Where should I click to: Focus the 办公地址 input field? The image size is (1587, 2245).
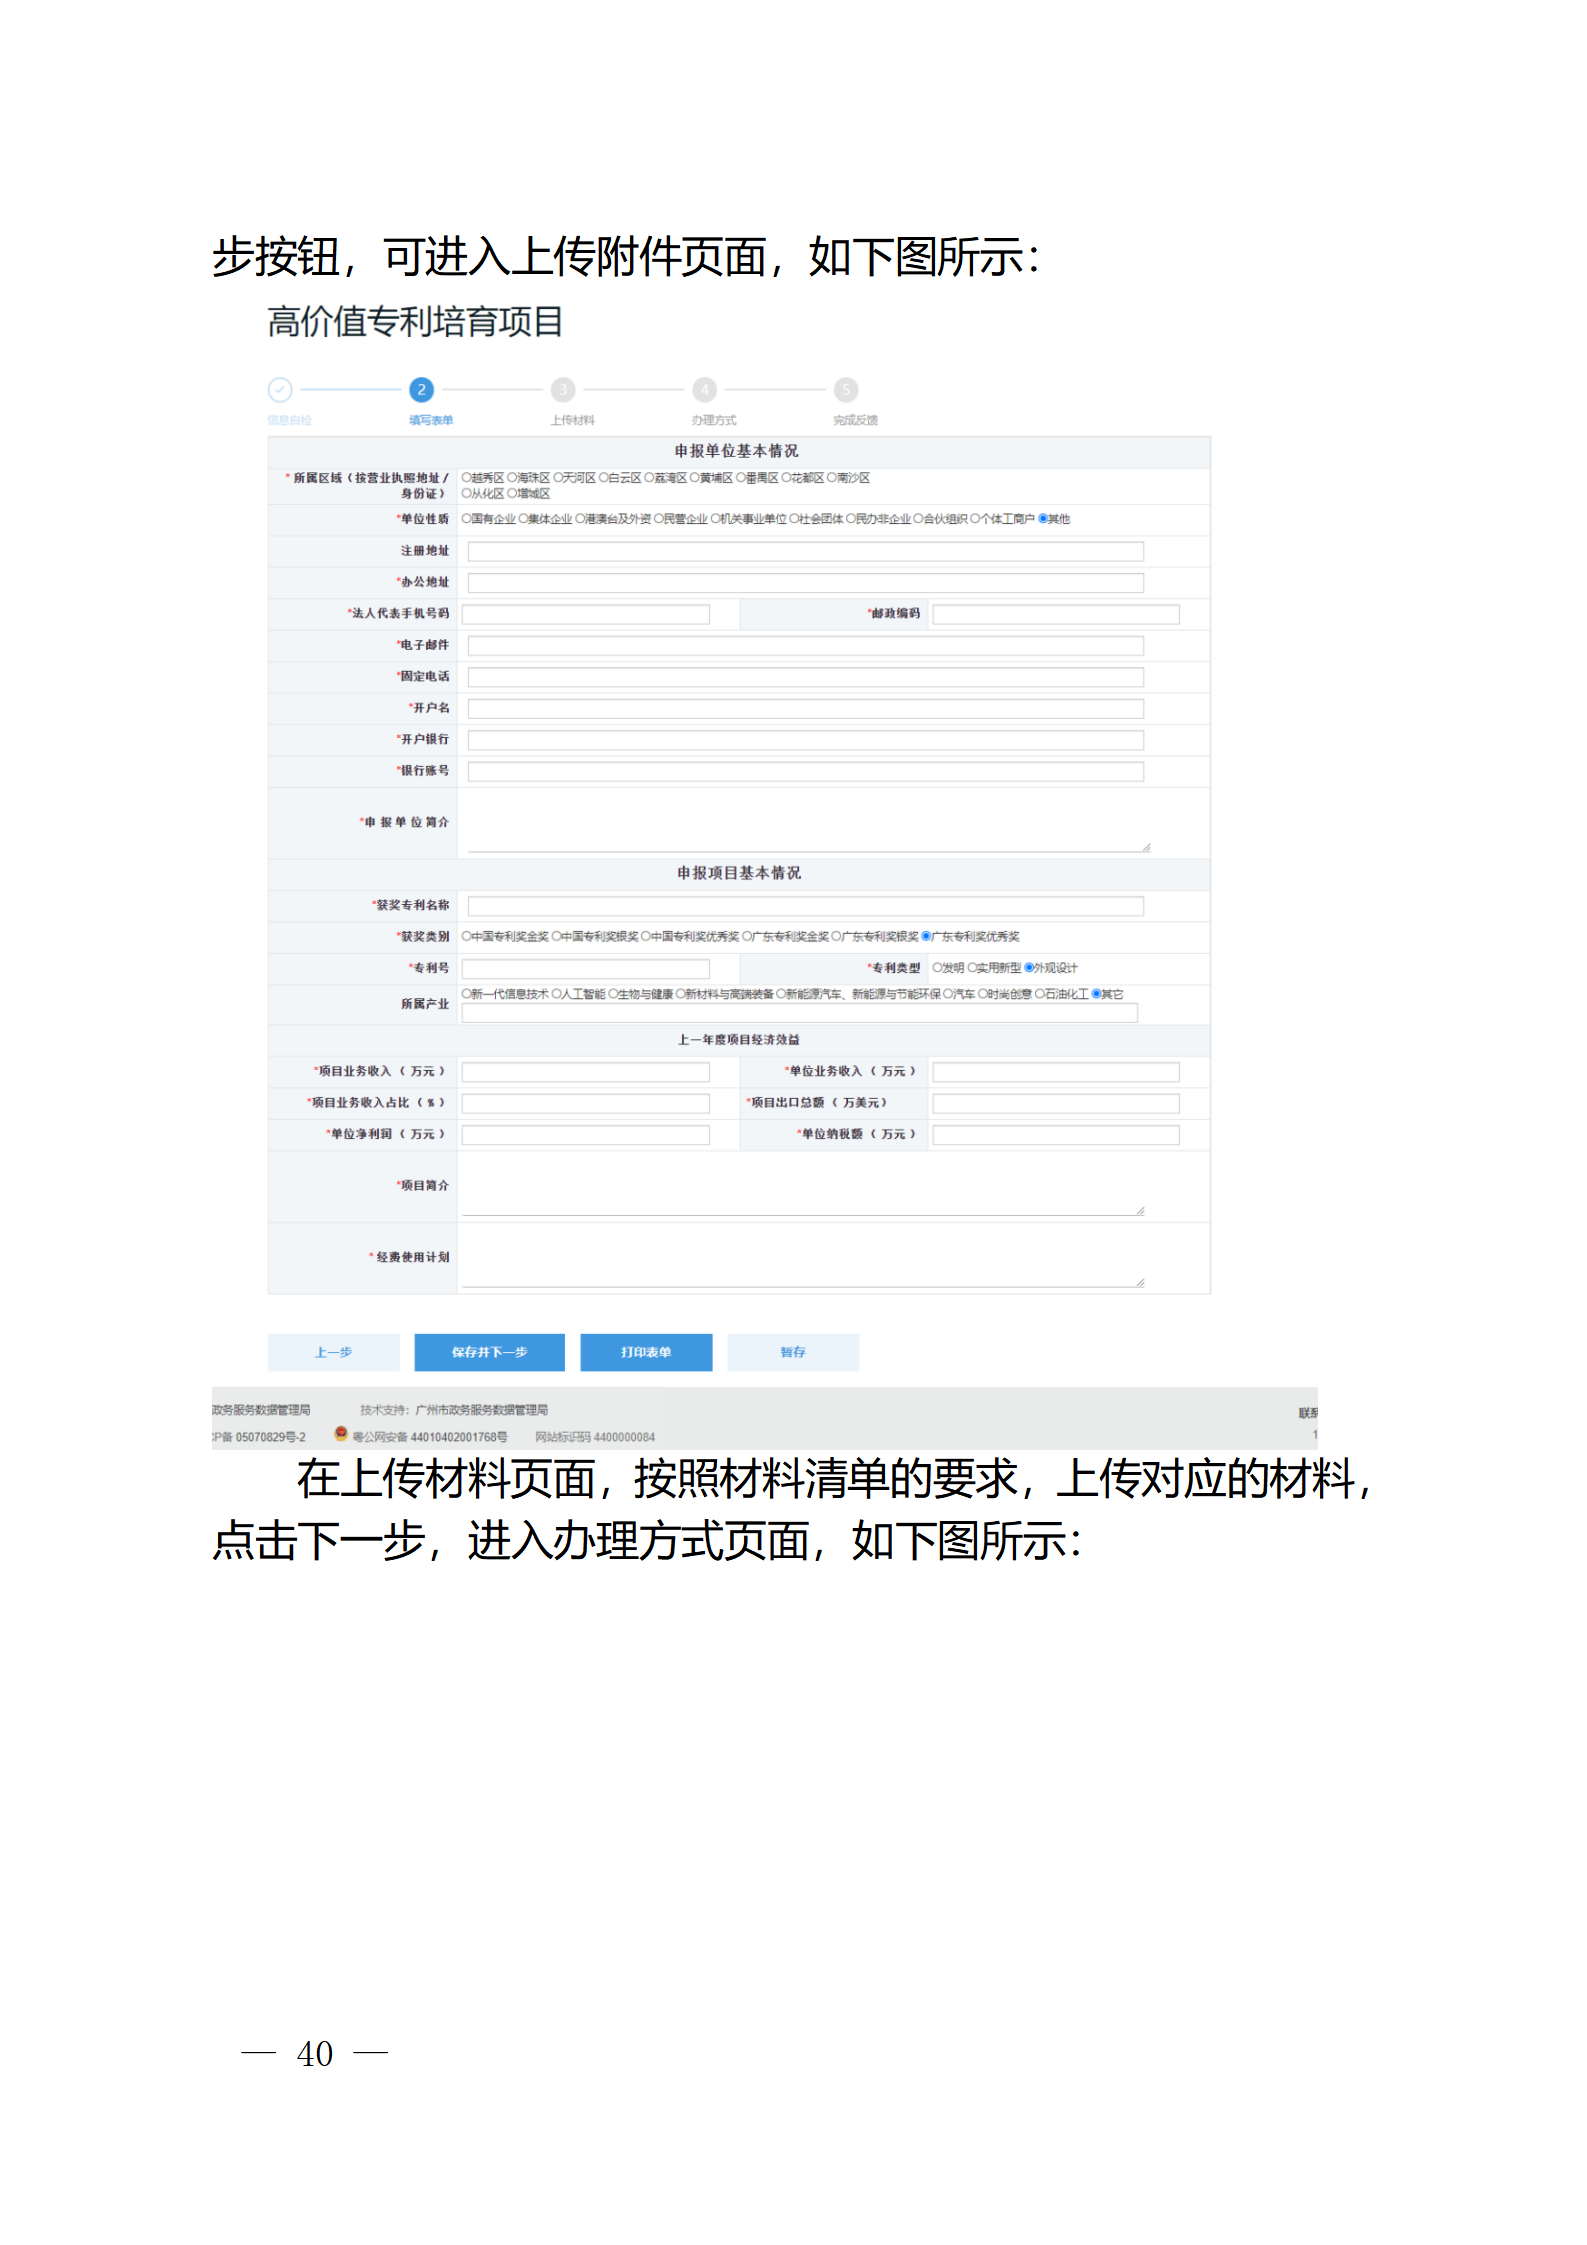(x=805, y=582)
